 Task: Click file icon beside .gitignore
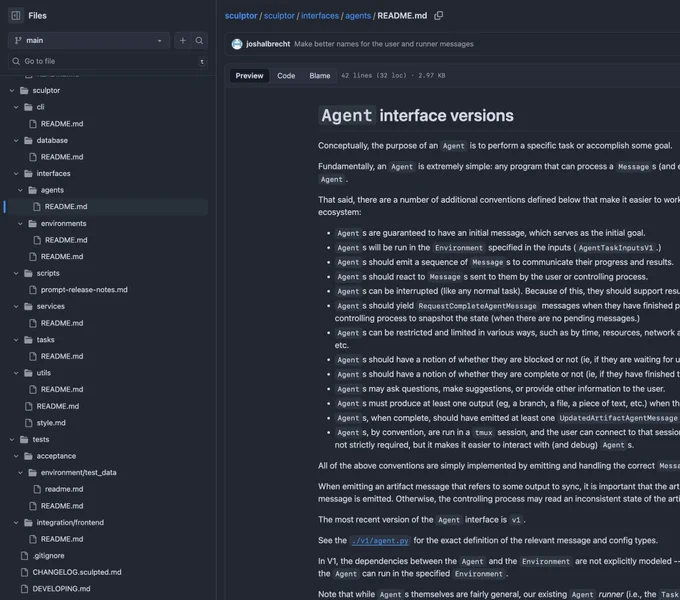24,556
